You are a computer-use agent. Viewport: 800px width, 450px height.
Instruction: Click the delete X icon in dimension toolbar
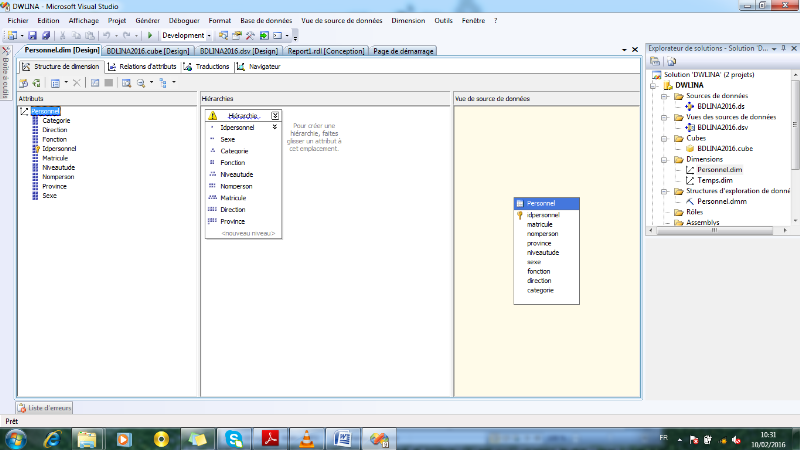click(x=77, y=82)
